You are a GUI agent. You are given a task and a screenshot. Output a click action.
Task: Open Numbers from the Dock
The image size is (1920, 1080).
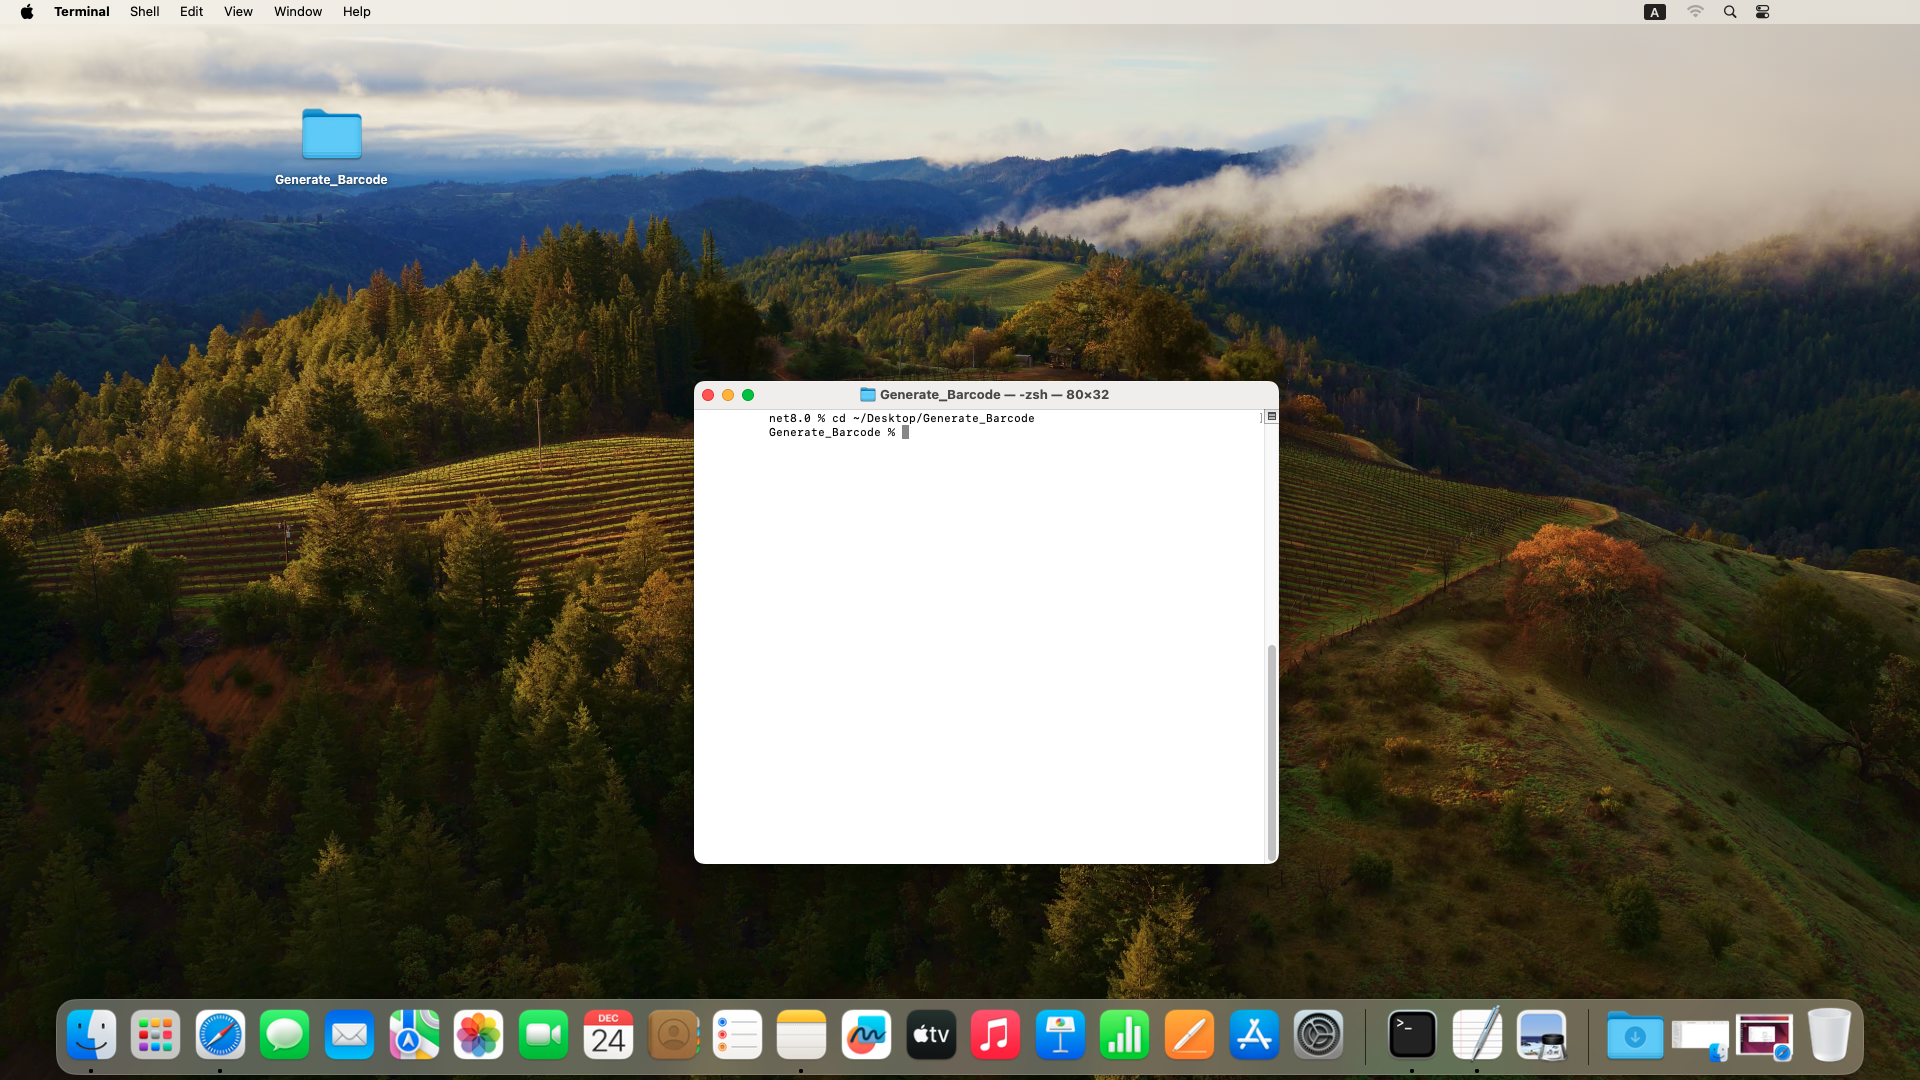pos(1124,1035)
